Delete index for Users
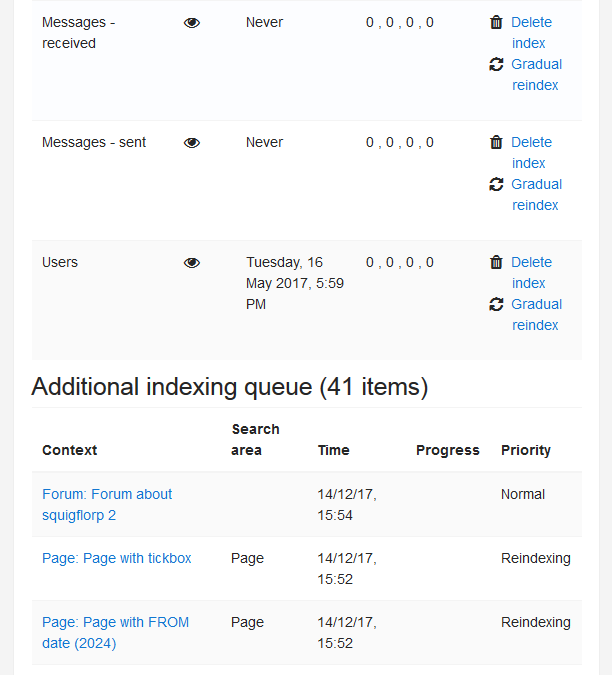This screenshot has width=612, height=675. pyautogui.click(x=532, y=272)
